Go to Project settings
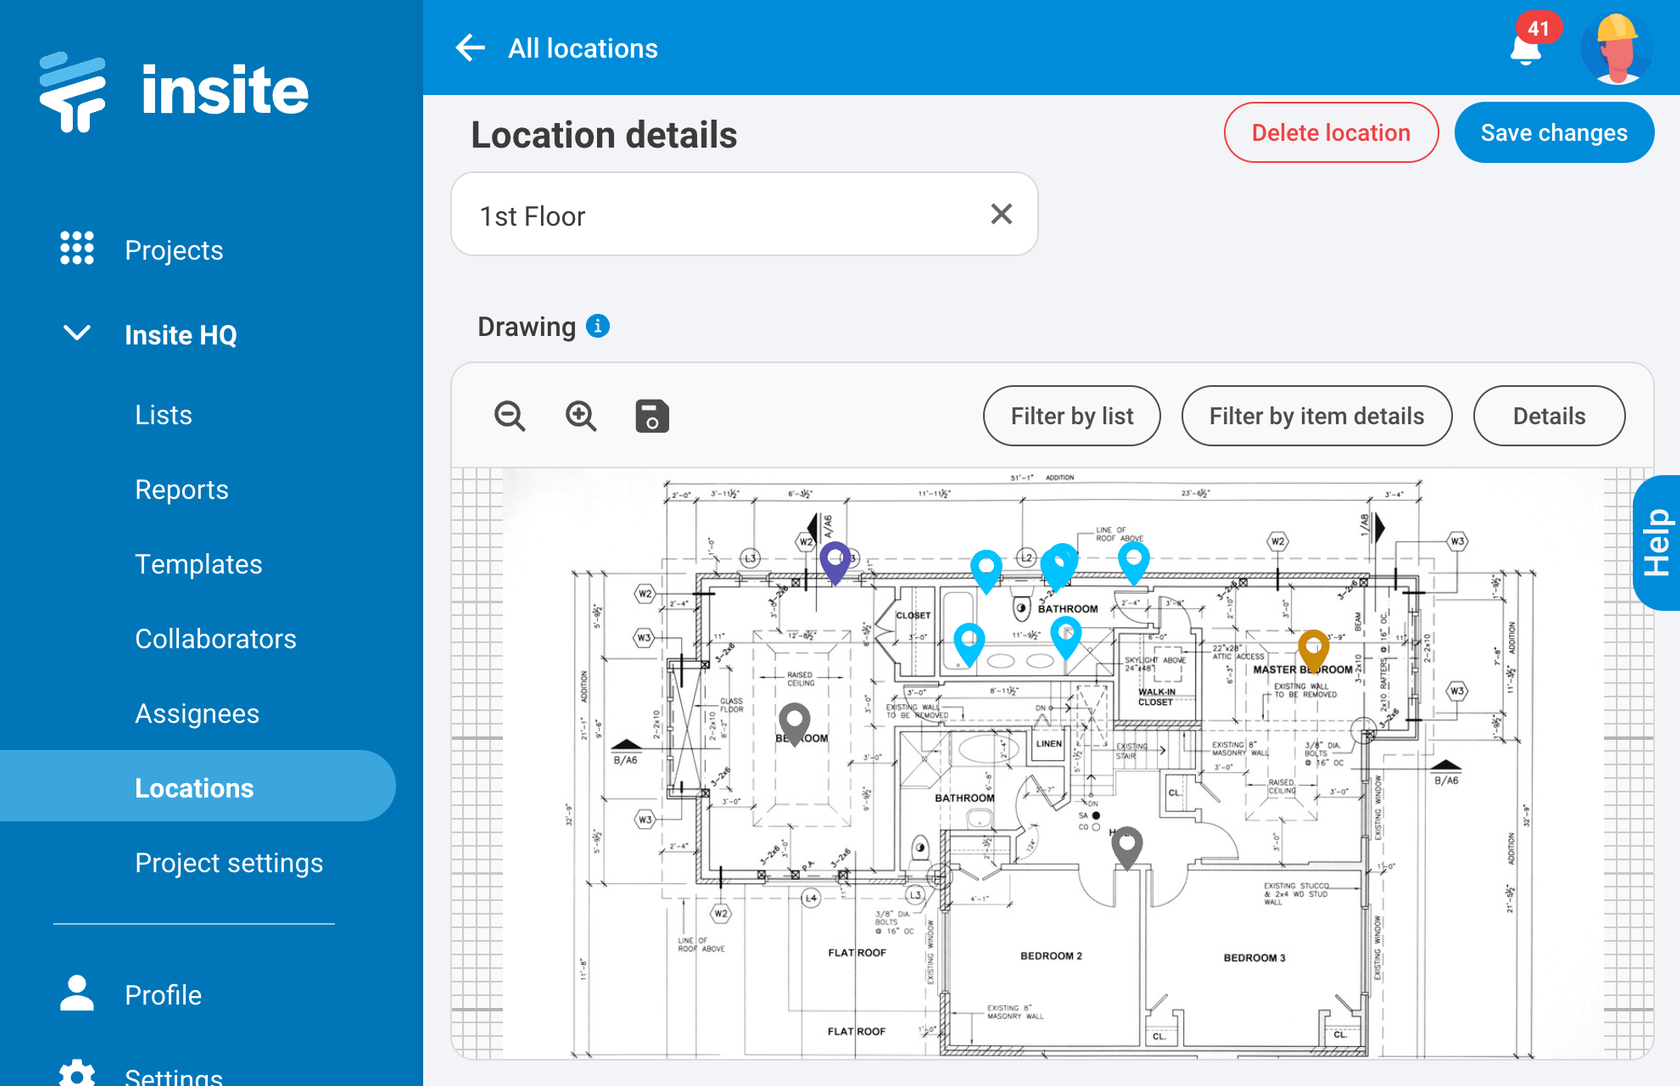1680x1086 pixels. click(229, 862)
